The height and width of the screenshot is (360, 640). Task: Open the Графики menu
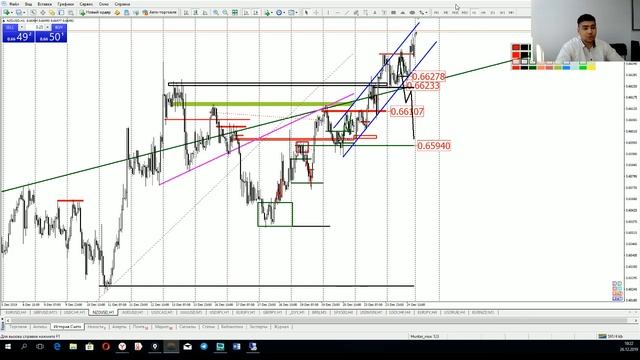(65, 4)
